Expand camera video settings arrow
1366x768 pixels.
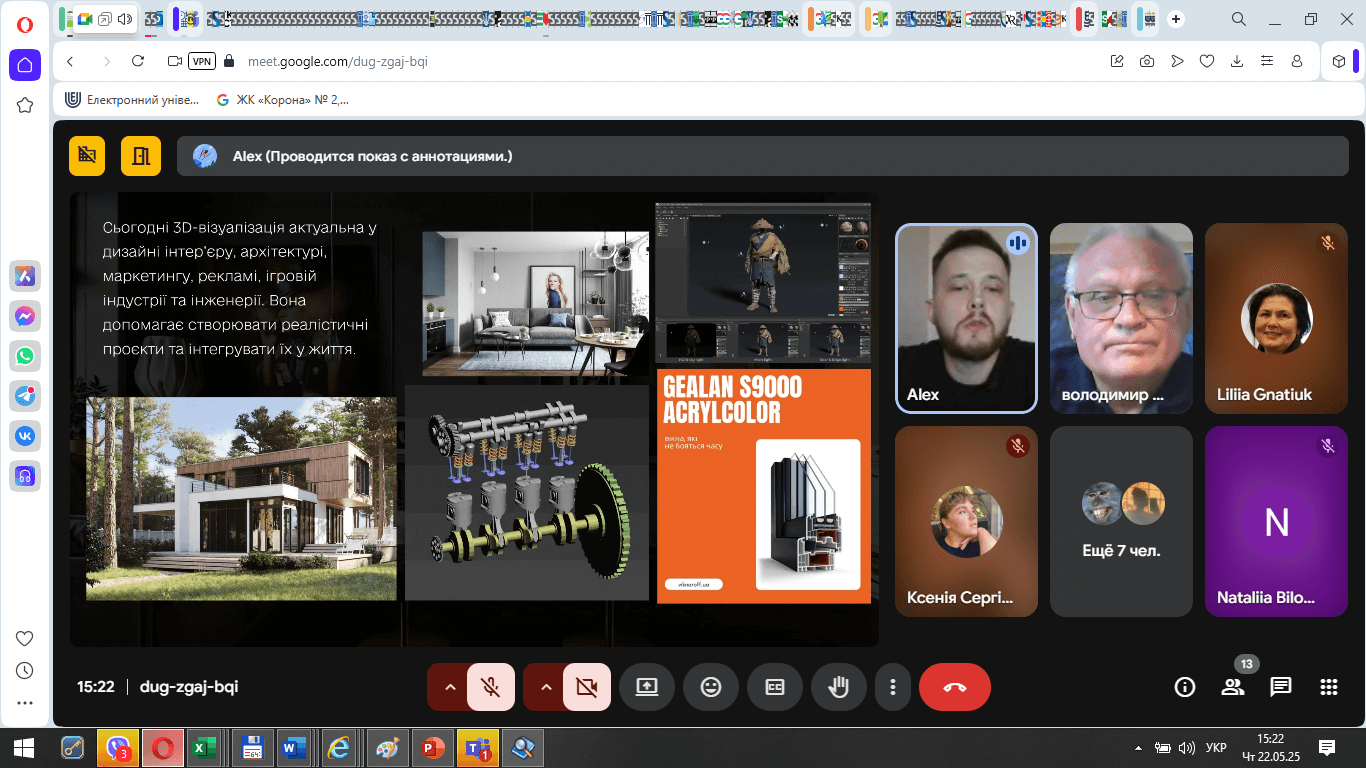click(545, 687)
